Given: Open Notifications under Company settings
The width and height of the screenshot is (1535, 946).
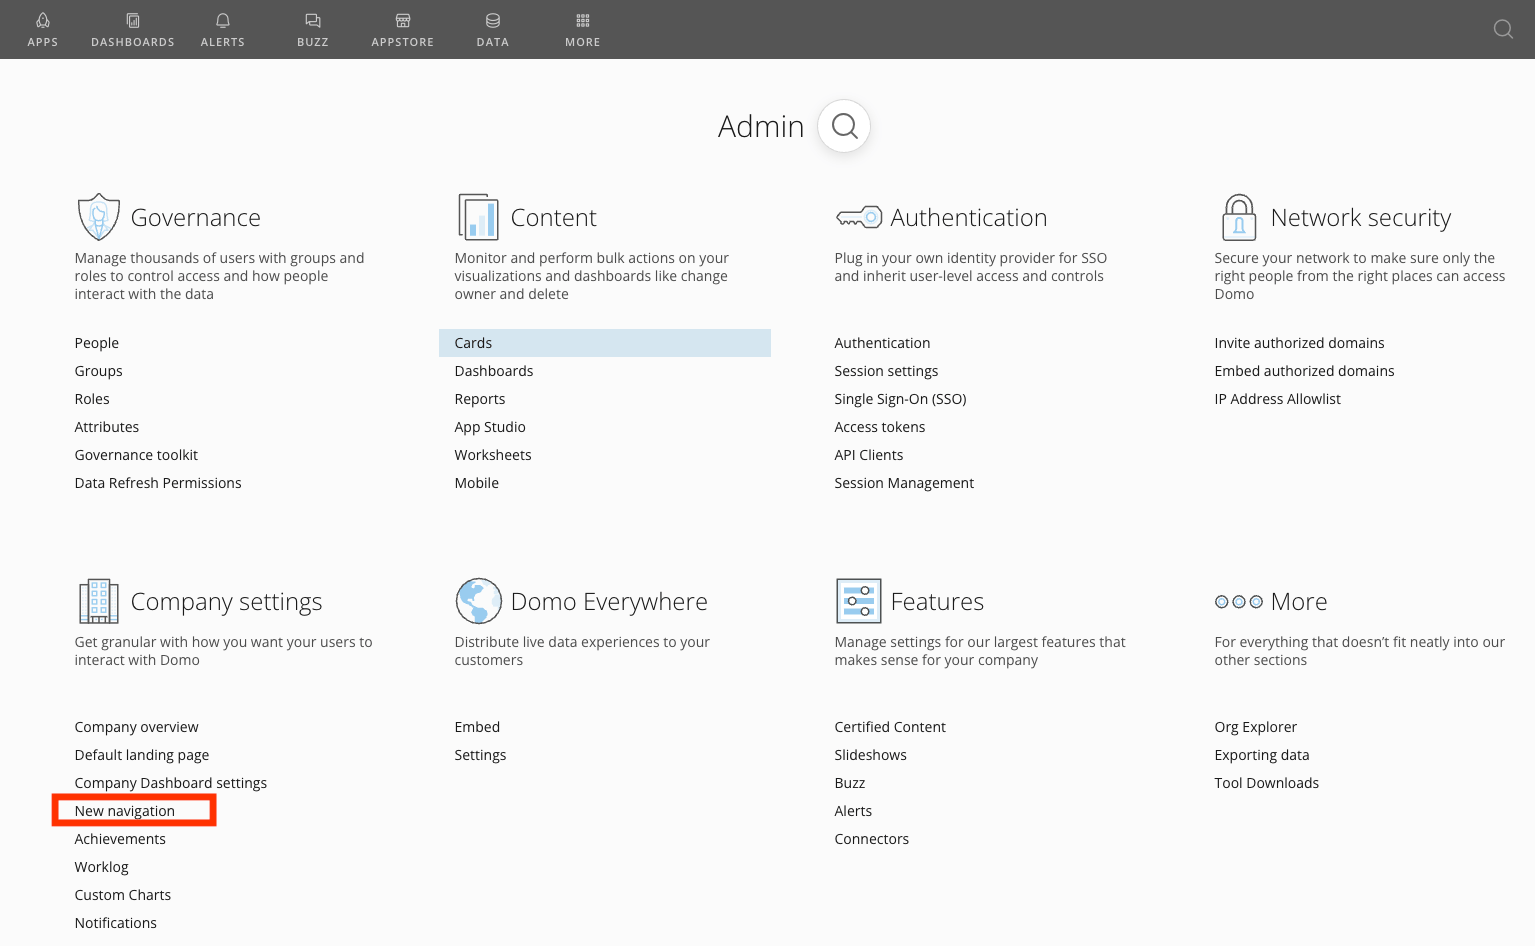Looking at the screenshot, I should coord(115,923).
